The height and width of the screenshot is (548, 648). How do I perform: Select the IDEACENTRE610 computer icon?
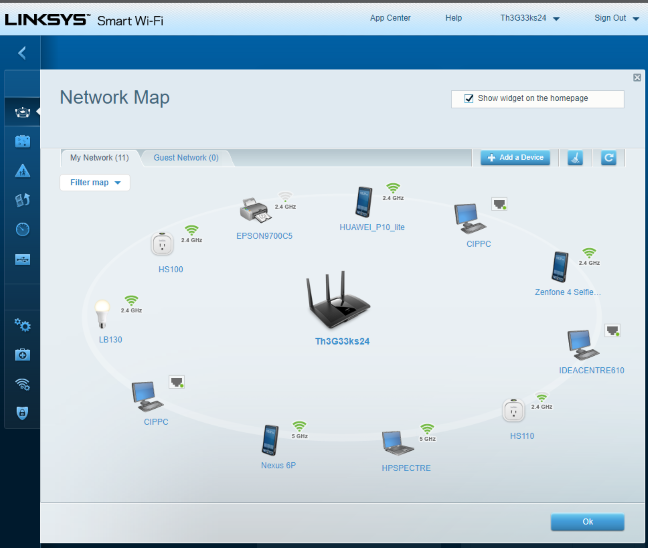click(x=583, y=345)
